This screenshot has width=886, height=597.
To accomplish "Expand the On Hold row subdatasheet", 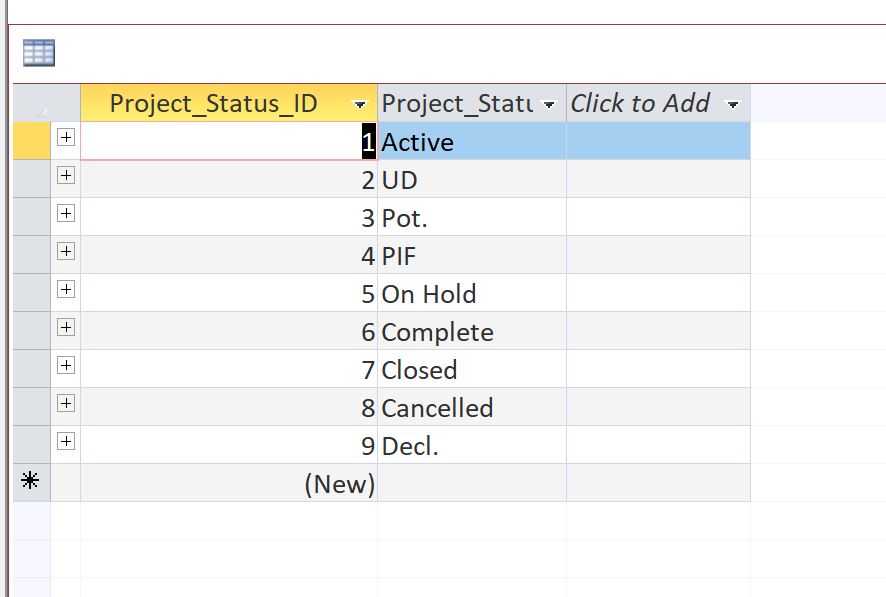I will click(66, 290).
